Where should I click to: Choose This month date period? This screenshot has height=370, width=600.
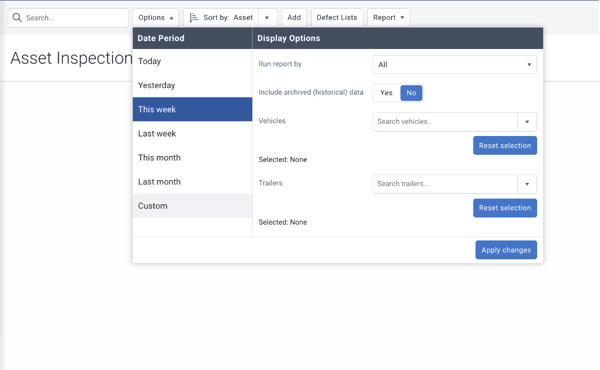[192, 158]
